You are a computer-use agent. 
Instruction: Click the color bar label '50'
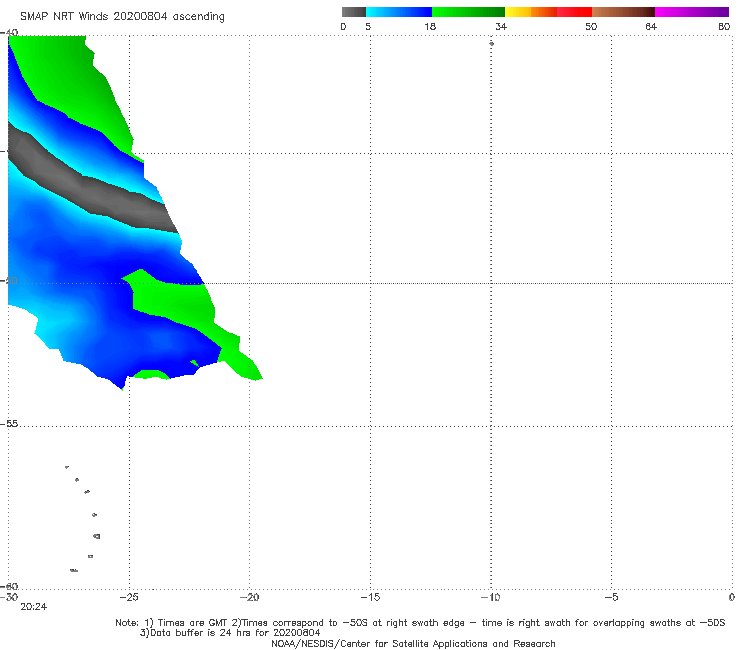tap(591, 27)
